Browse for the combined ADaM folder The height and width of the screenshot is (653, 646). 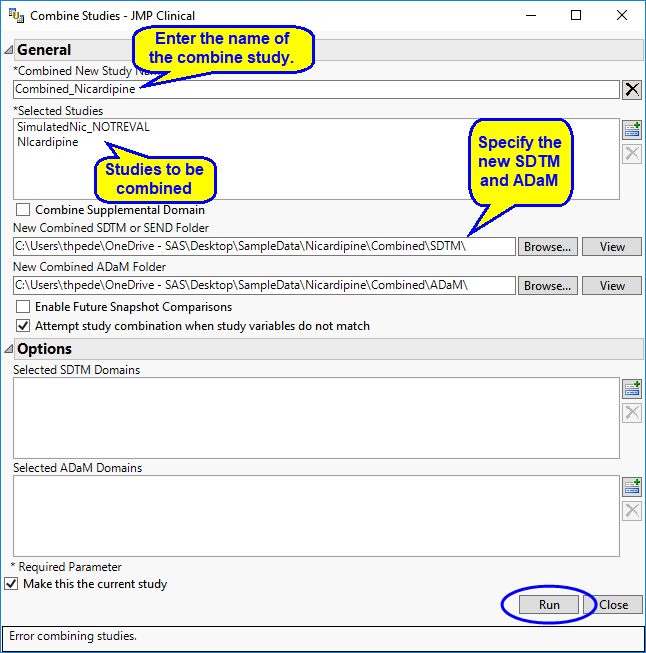point(548,286)
